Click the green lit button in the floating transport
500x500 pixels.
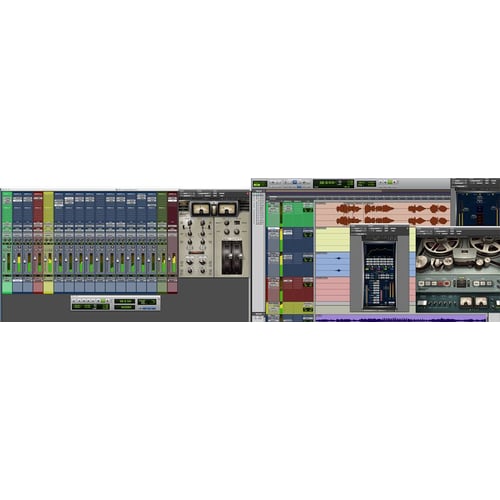[x=103, y=301]
